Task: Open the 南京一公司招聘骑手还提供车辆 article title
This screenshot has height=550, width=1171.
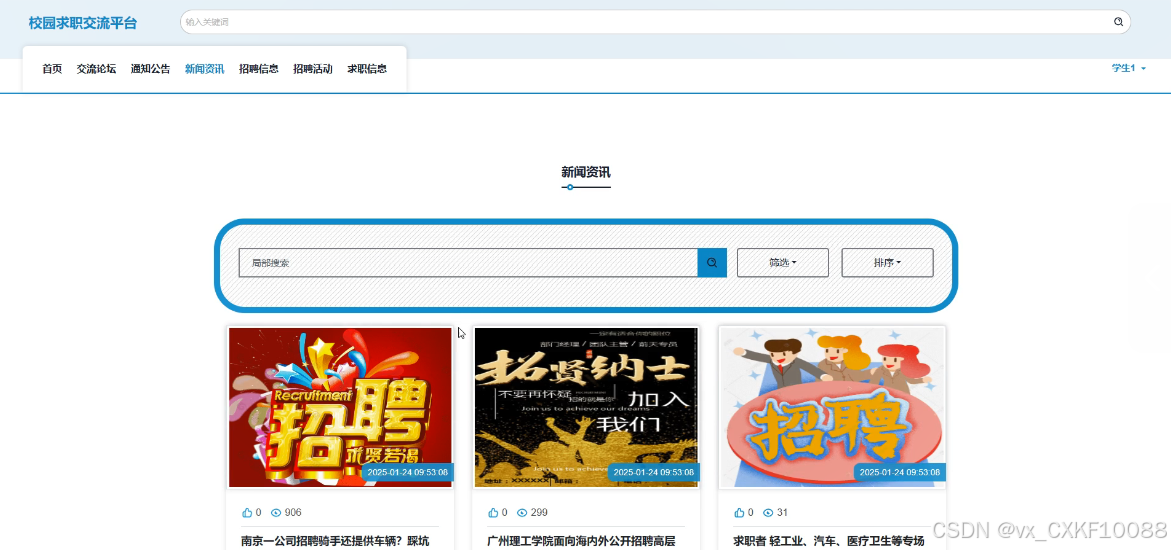Action: pos(335,541)
